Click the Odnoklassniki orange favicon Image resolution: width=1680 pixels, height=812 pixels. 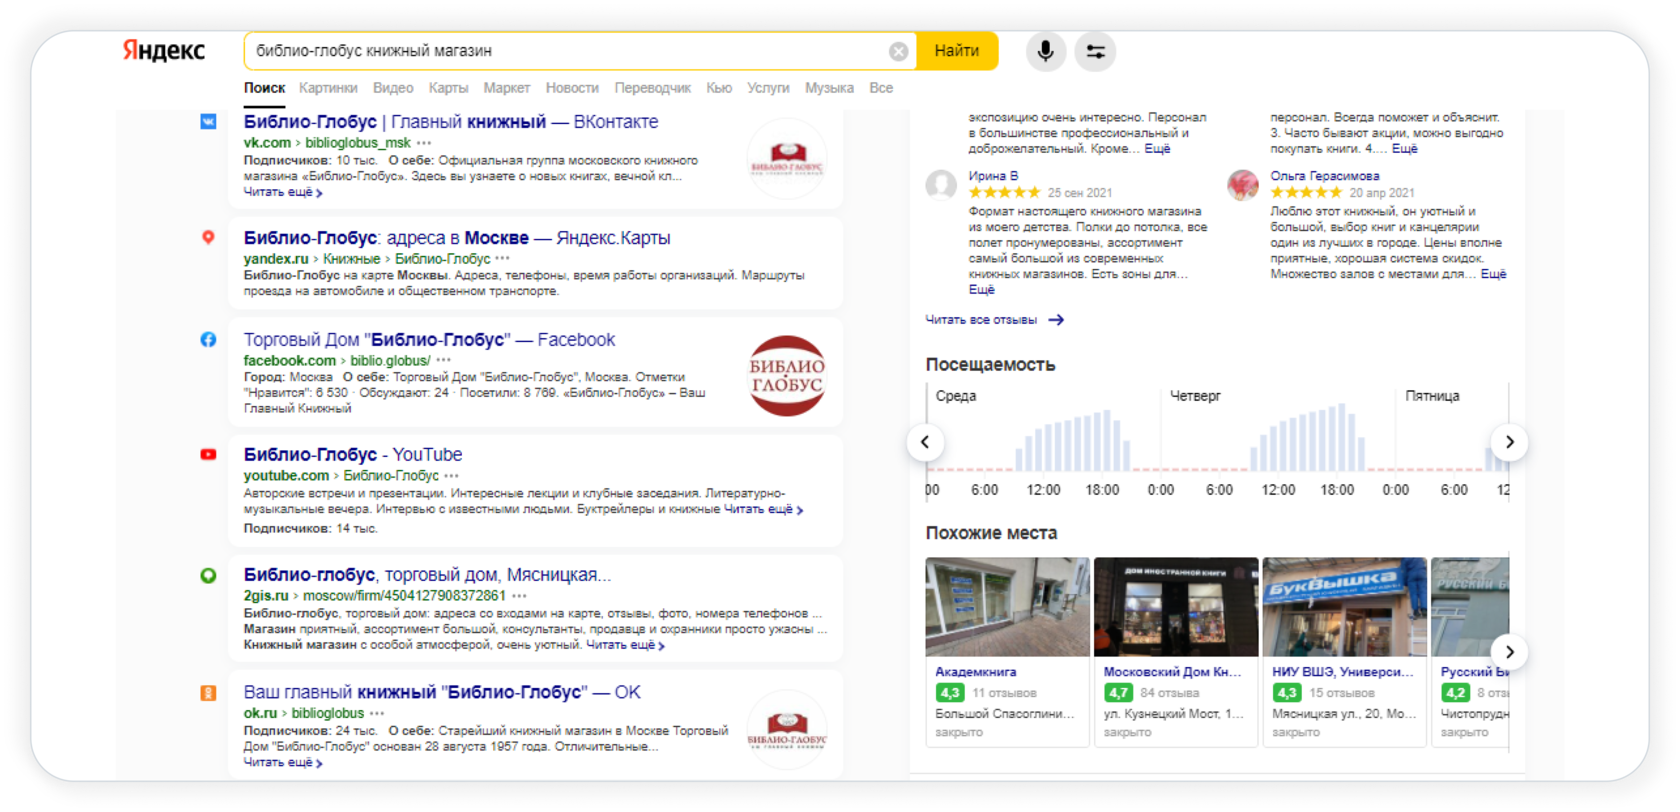(208, 693)
